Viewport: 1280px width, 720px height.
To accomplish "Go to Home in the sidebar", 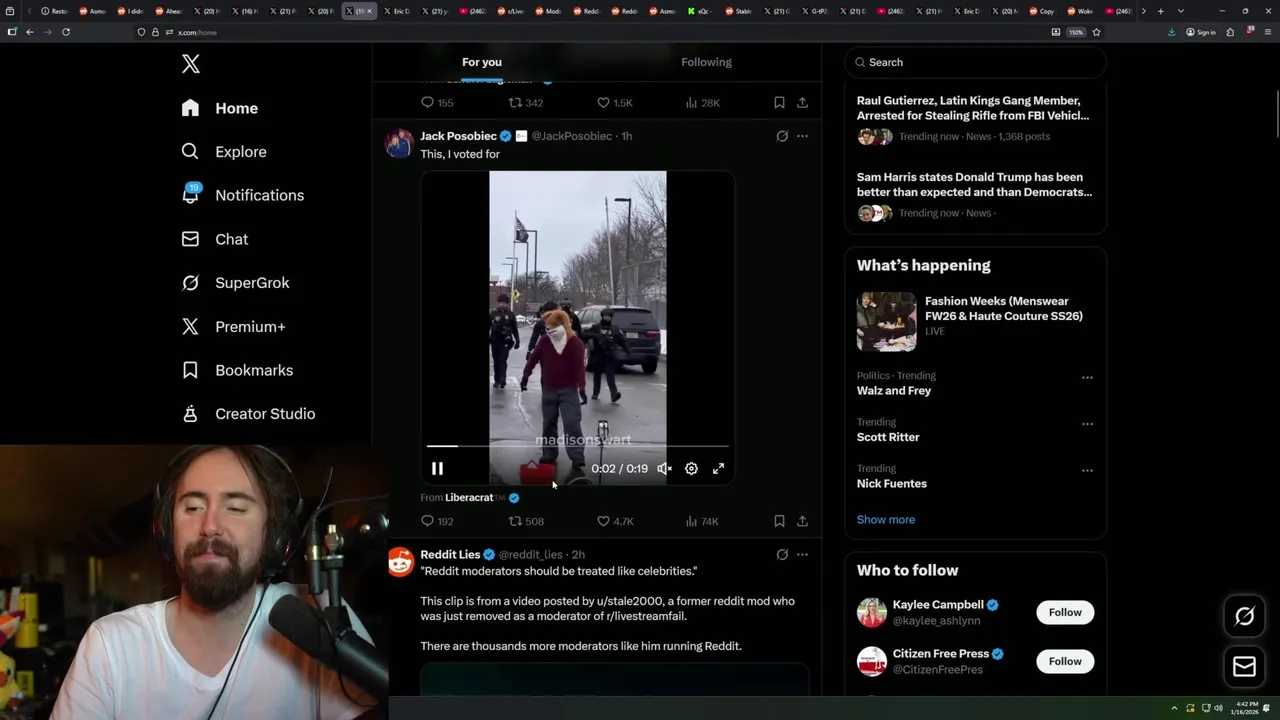I will [x=220, y=108].
